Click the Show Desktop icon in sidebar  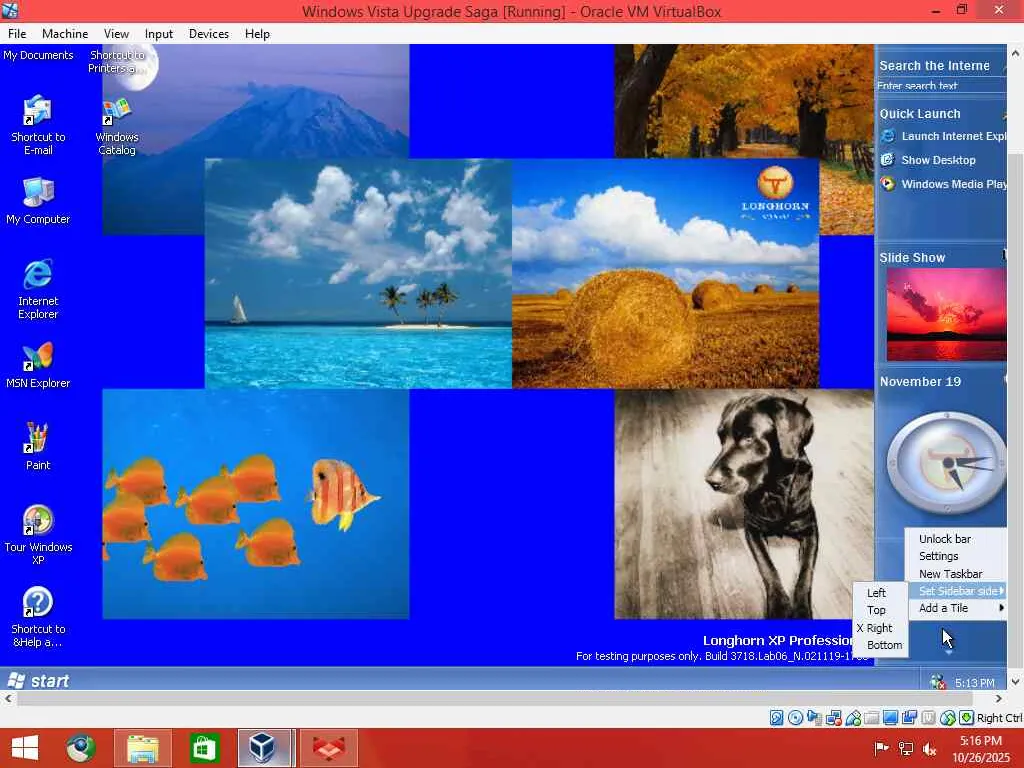tap(888, 160)
